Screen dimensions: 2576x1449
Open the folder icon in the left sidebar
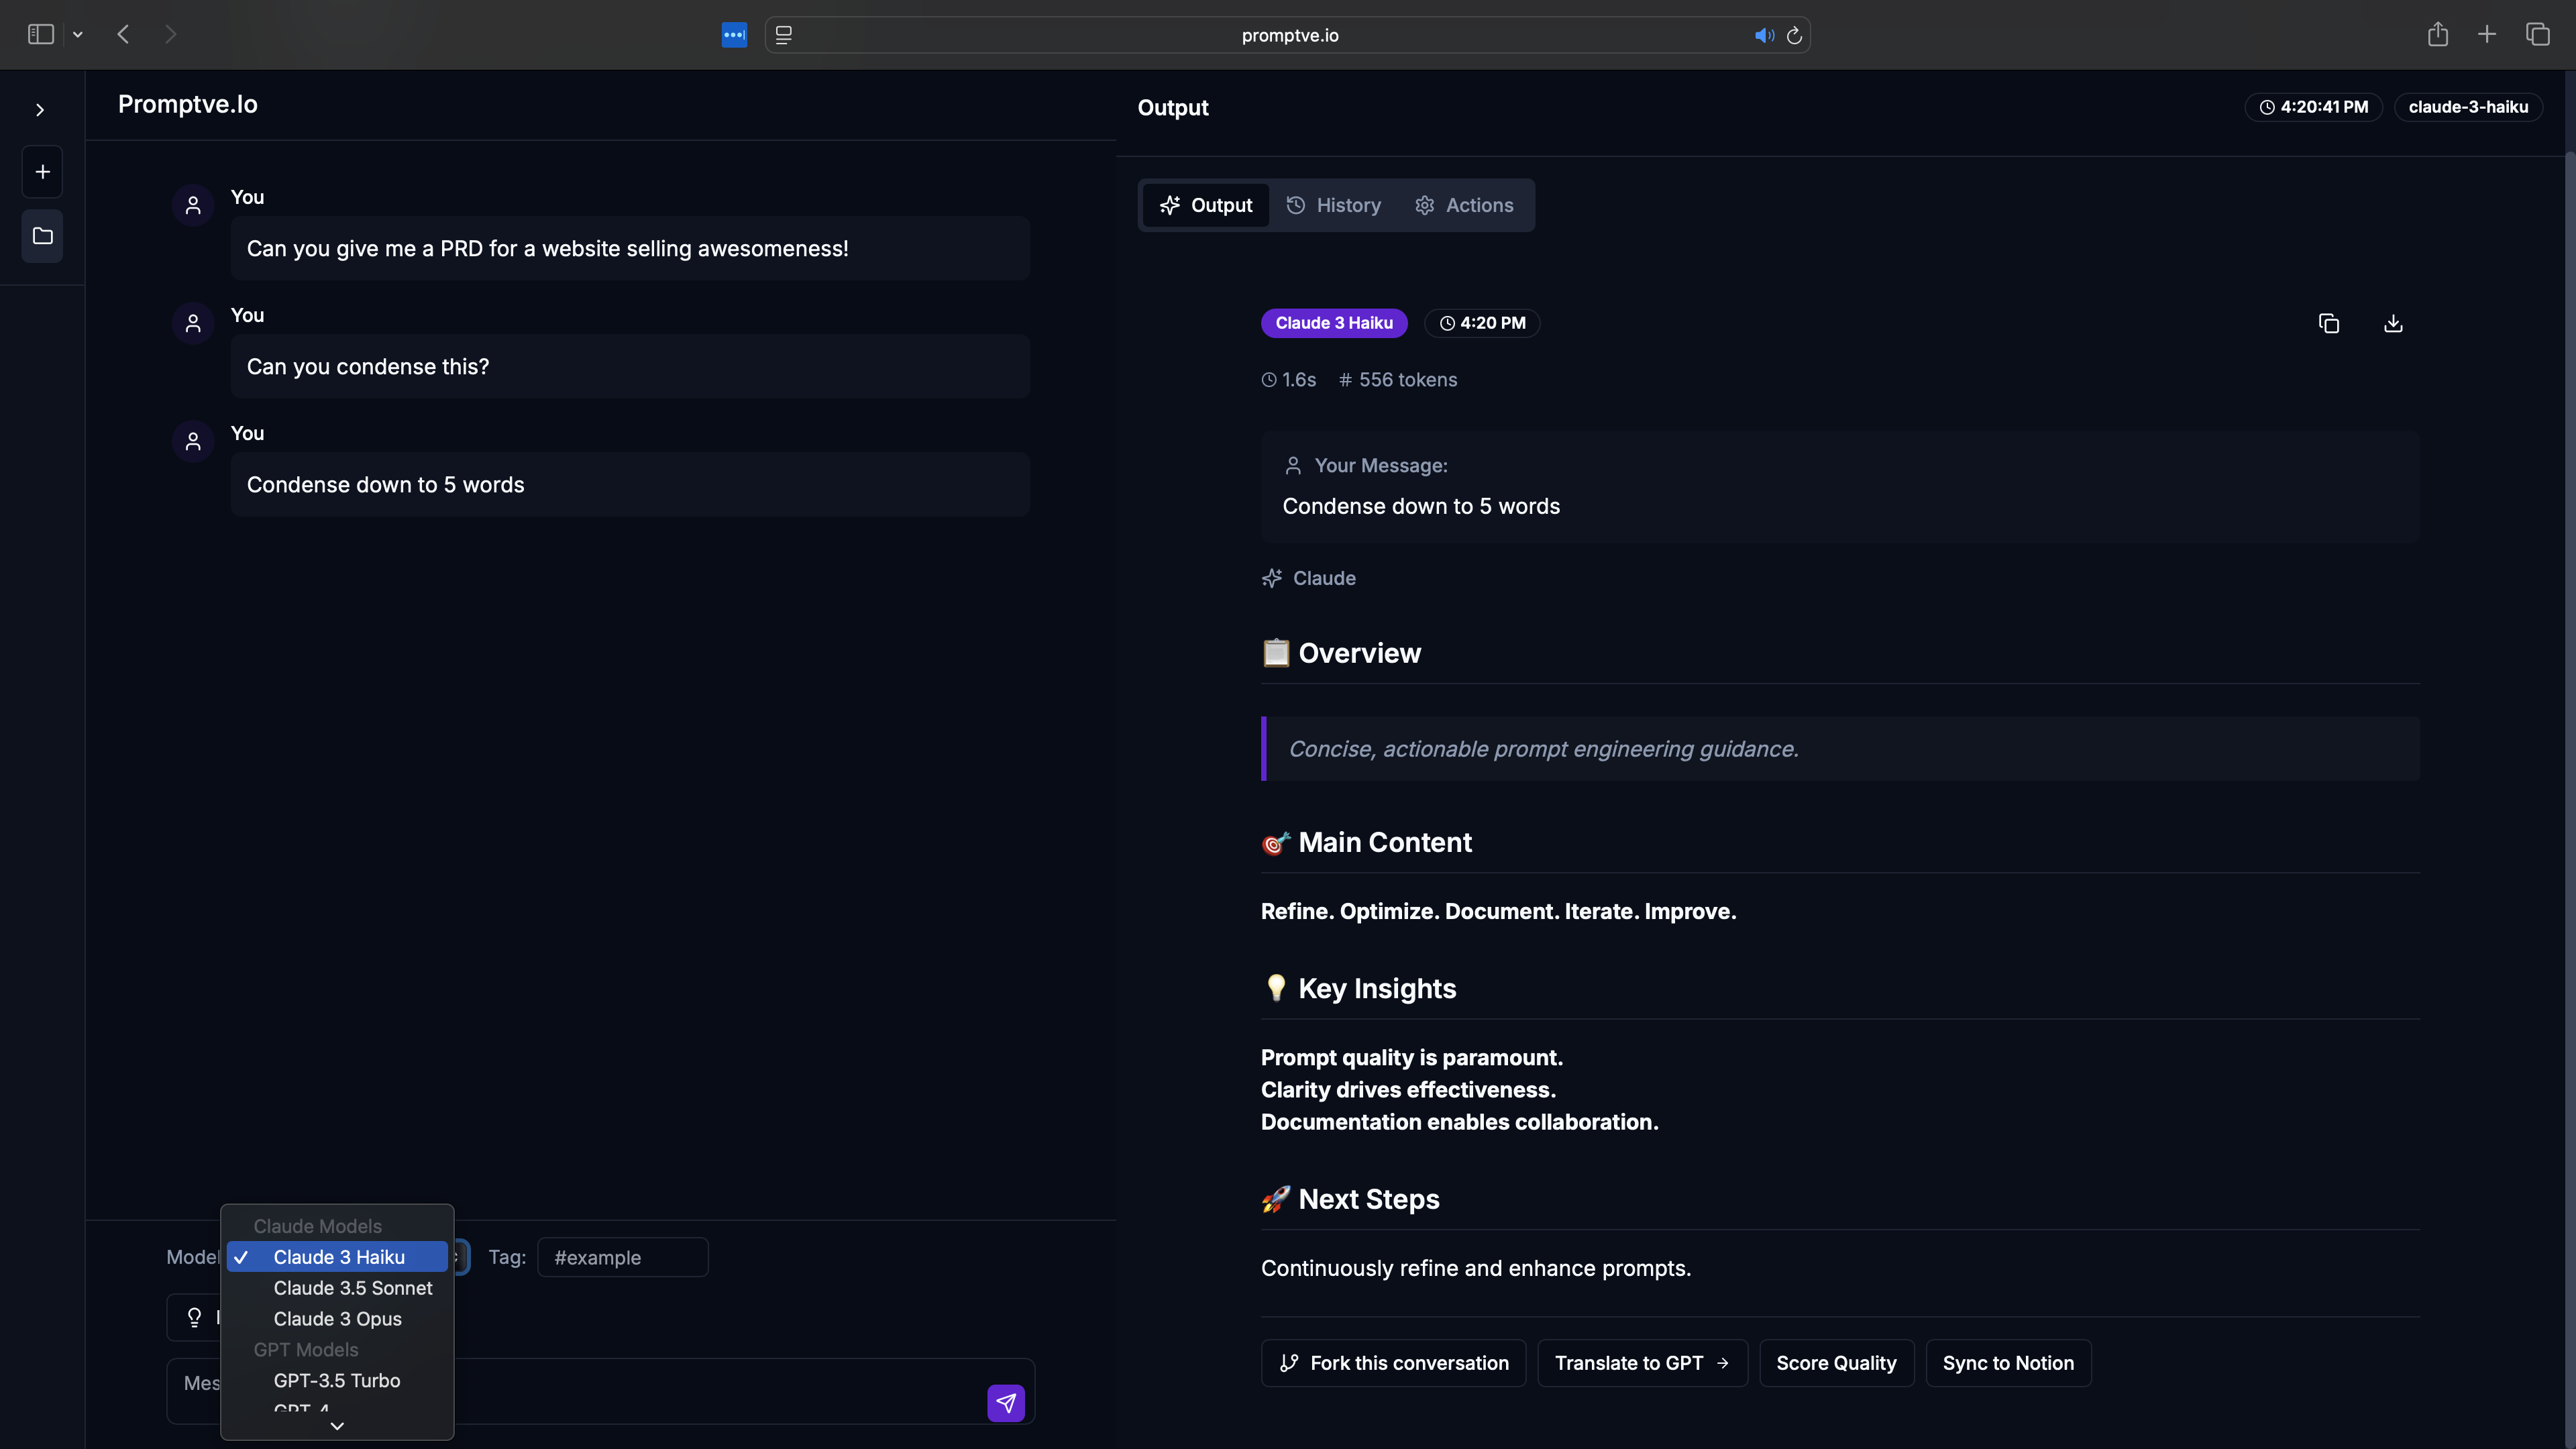click(x=42, y=236)
